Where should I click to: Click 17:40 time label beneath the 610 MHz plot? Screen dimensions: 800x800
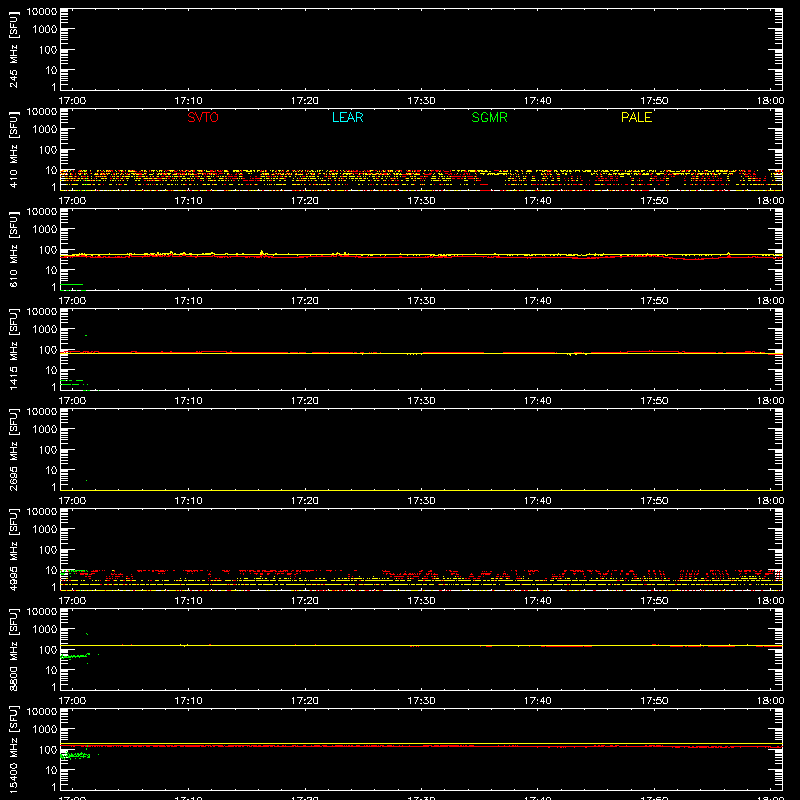click(x=537, y=301)
